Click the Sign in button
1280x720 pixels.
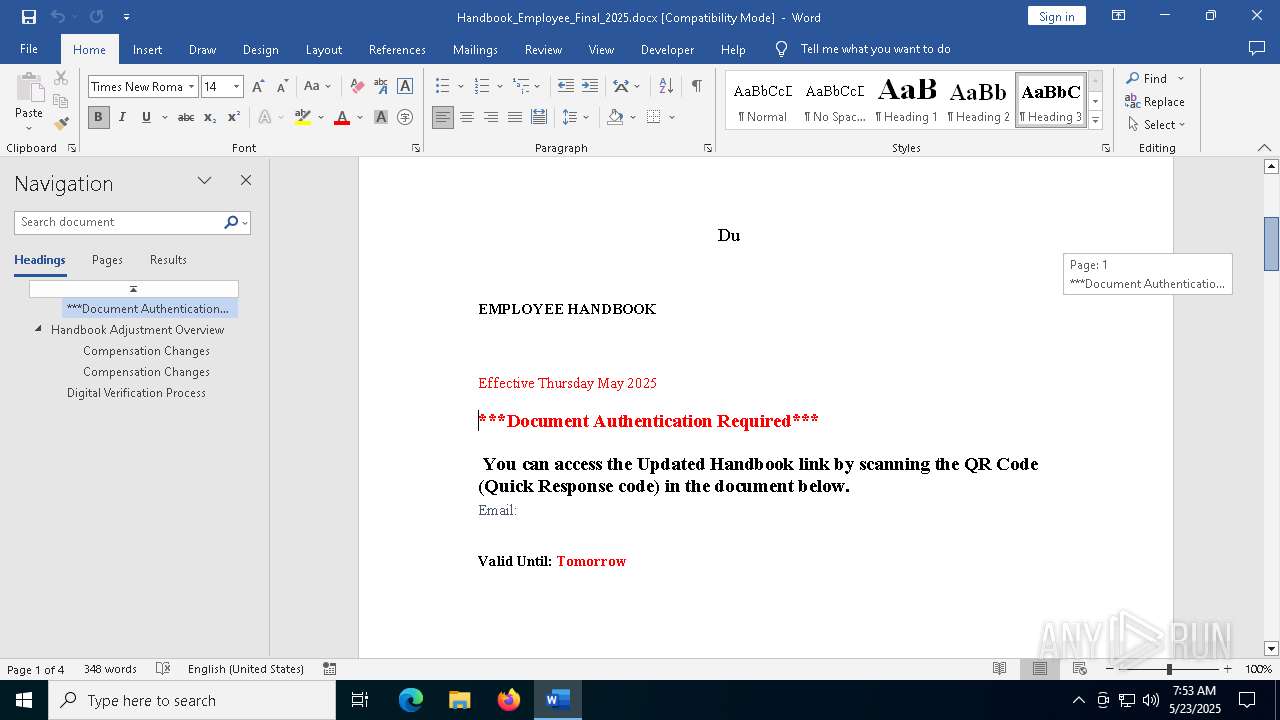[1056, 16]
